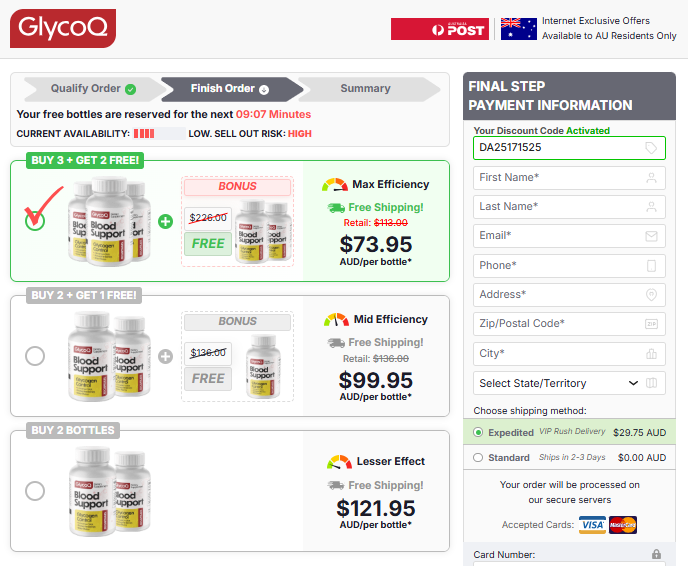
Task: Select the Buy 2 Bottles option
Action: [35, 490]
